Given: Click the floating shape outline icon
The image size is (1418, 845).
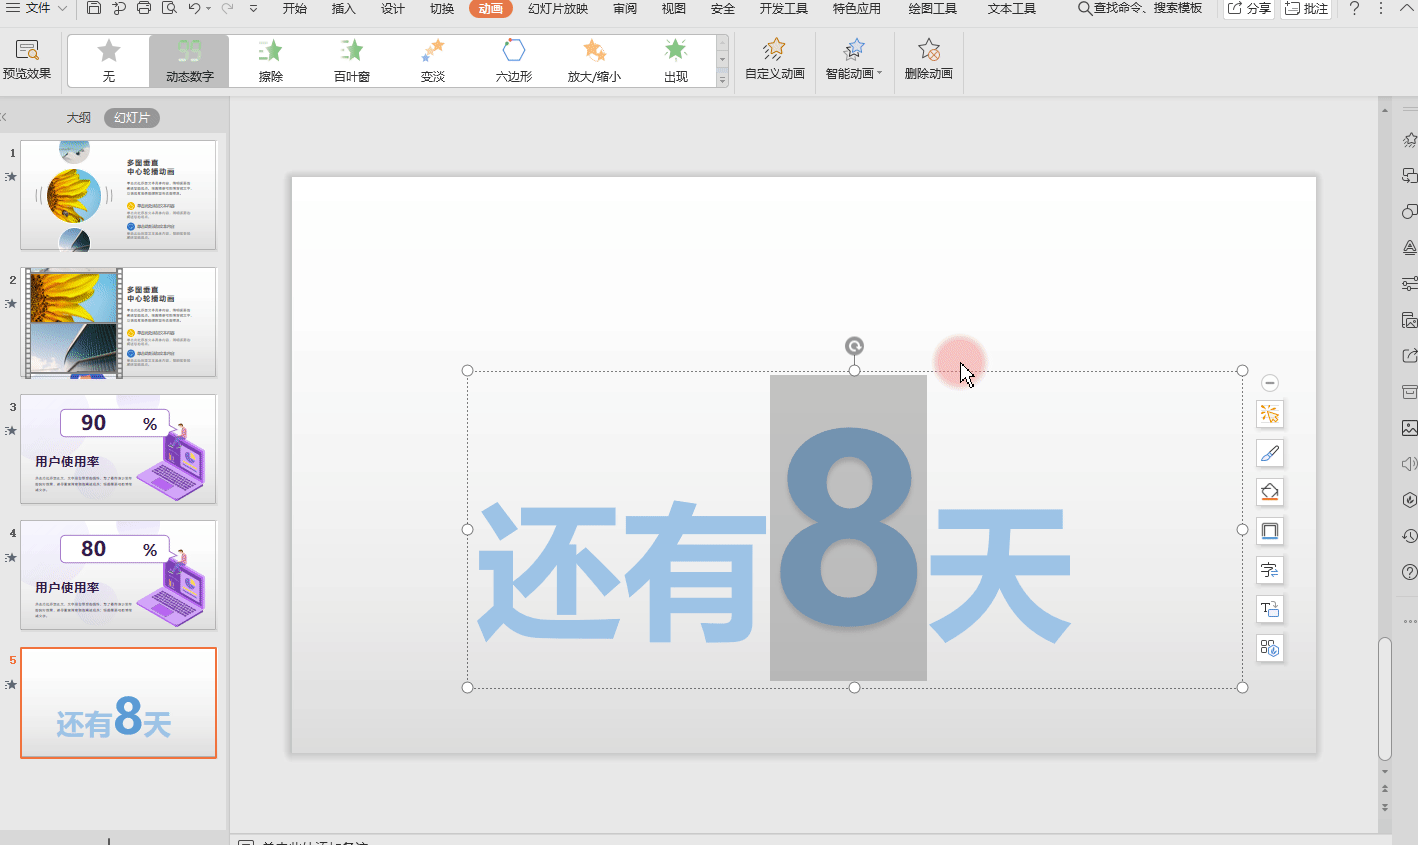Looking at the screenshot, I should [1270, 531].
